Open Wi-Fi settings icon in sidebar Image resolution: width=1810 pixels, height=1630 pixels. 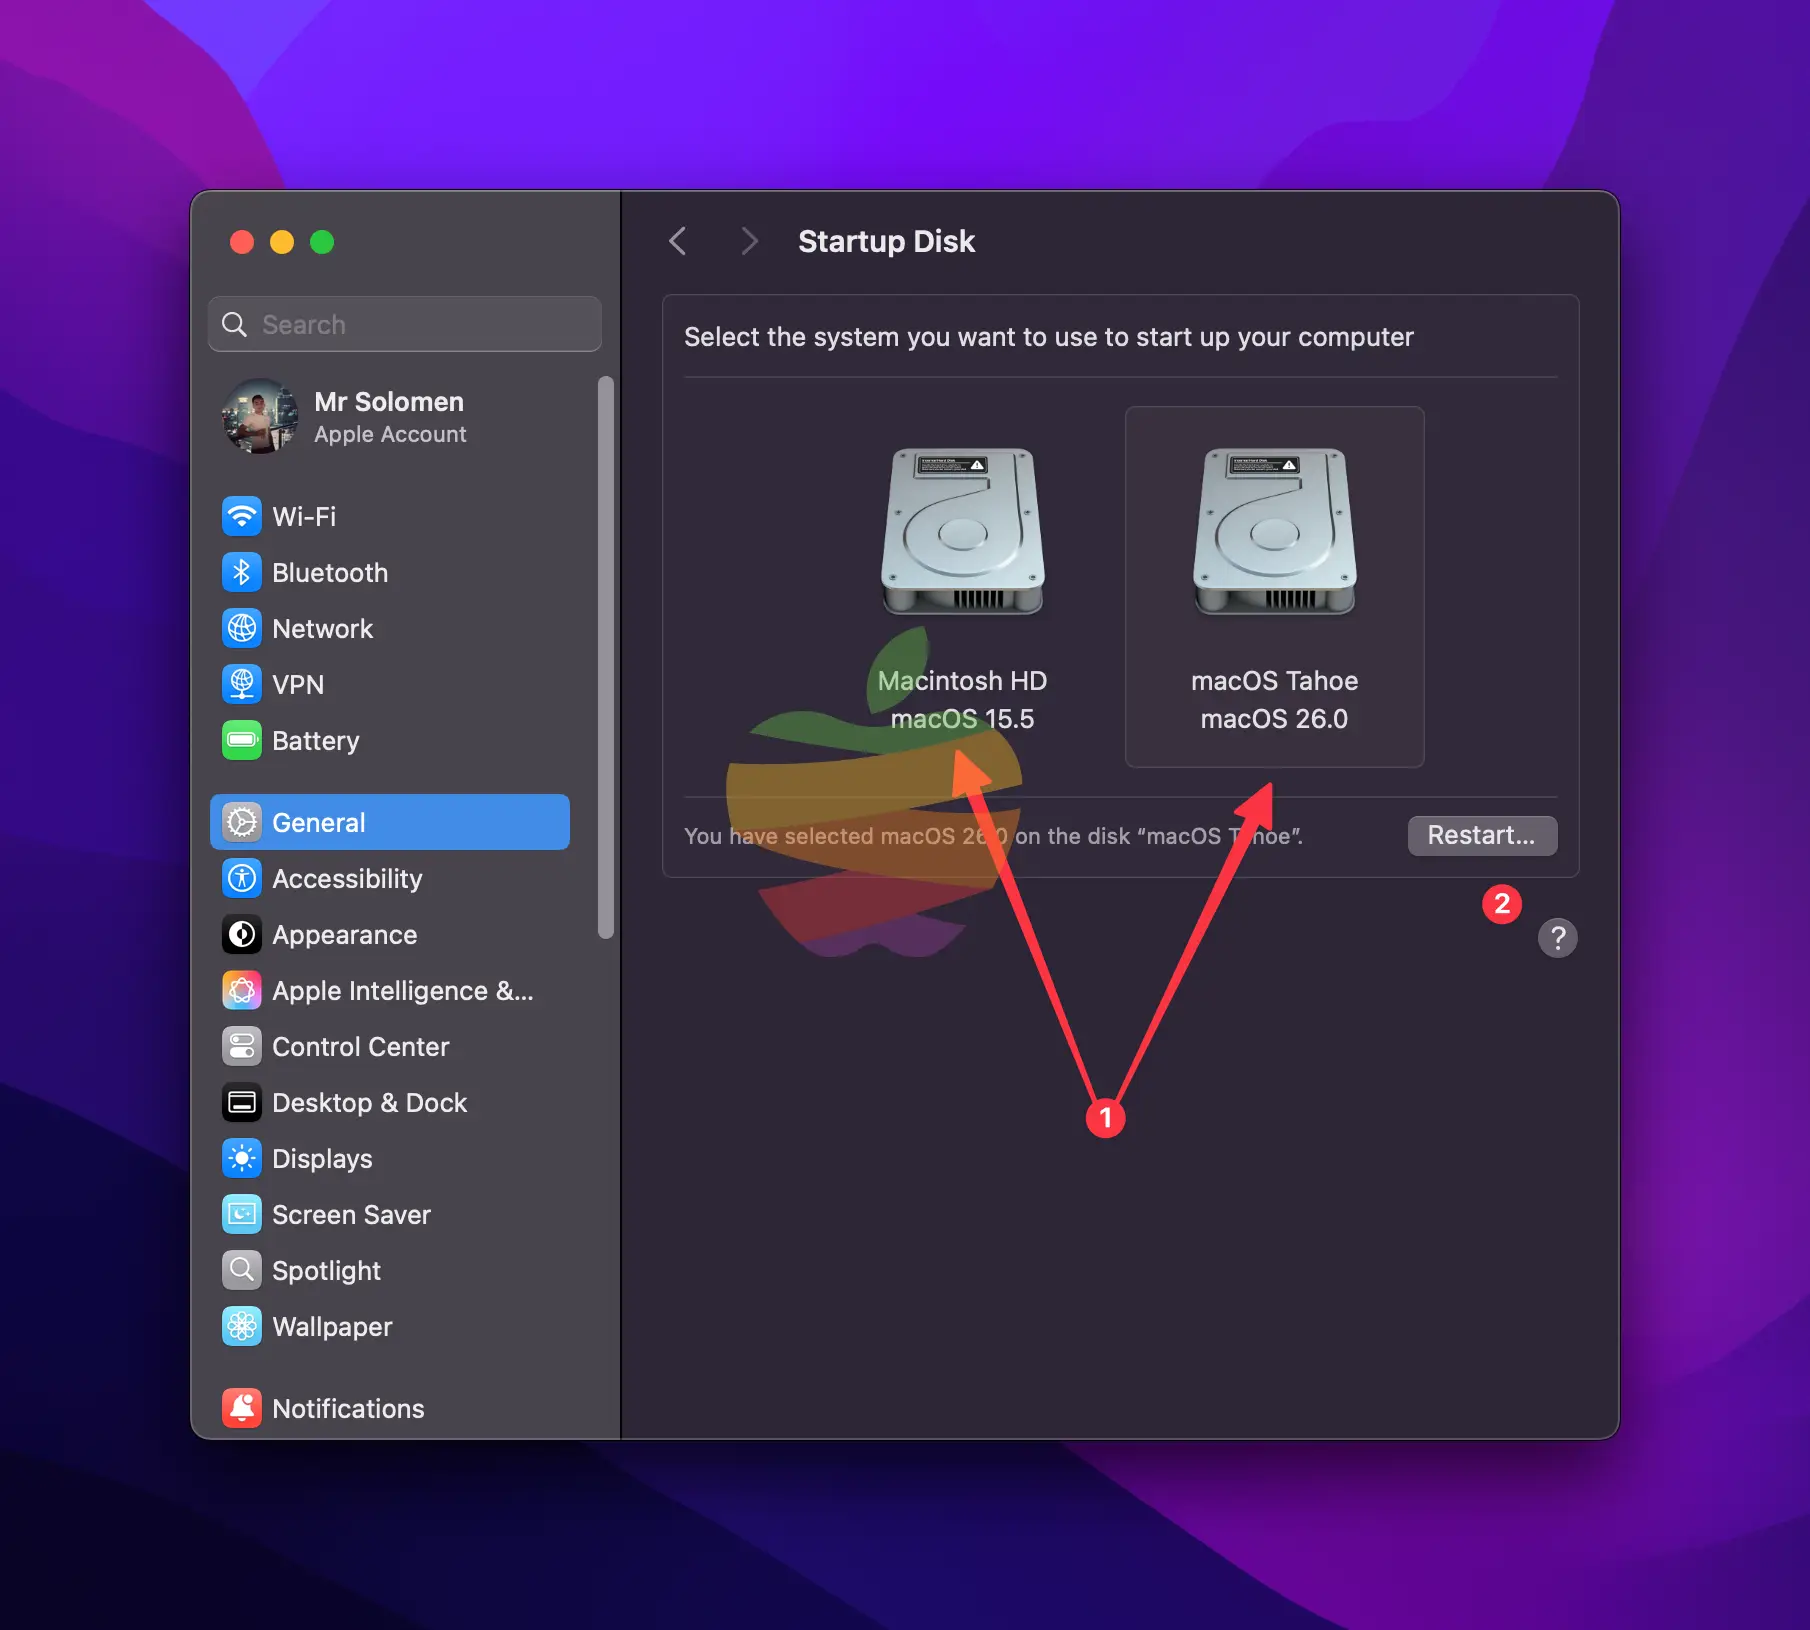242,517
